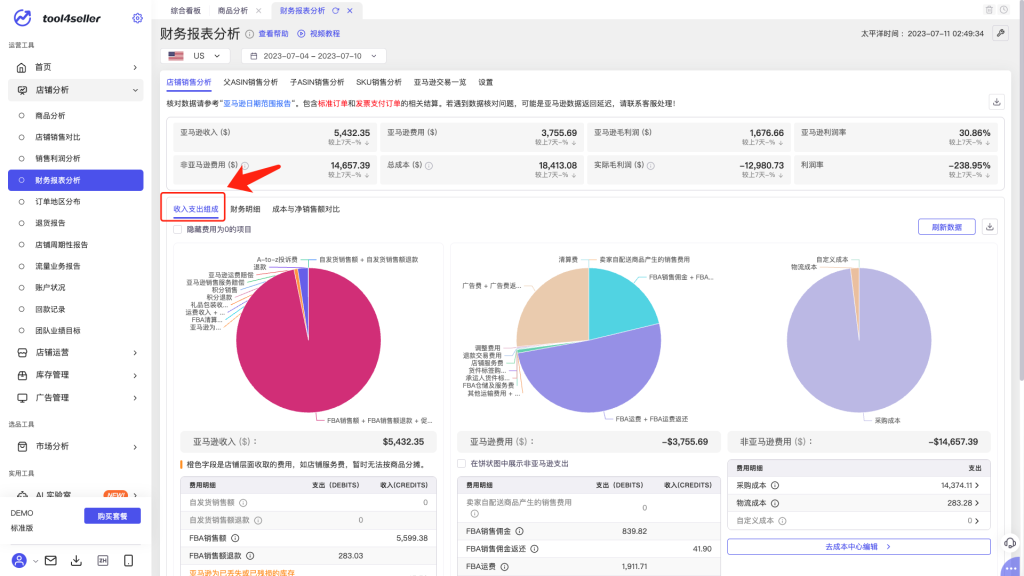Viewport: 1024px width, 576px height.
Task: Switch language with the ZH icon
Action: point(103,560)
